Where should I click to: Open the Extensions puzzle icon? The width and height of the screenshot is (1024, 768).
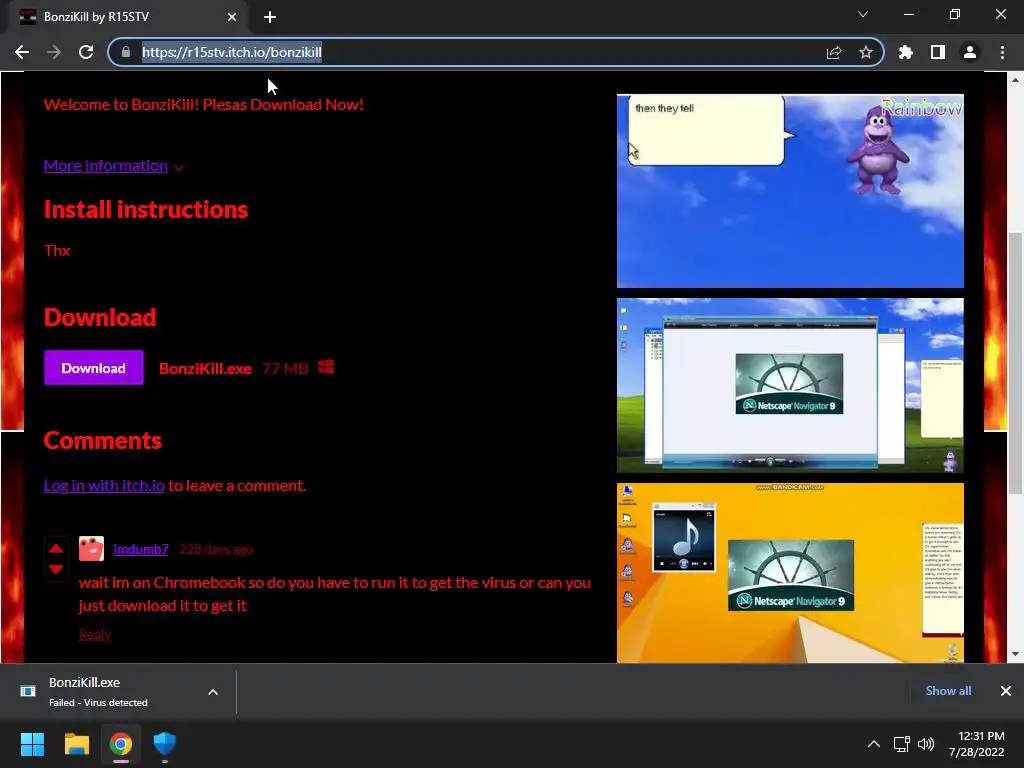[x=906, y=52]
